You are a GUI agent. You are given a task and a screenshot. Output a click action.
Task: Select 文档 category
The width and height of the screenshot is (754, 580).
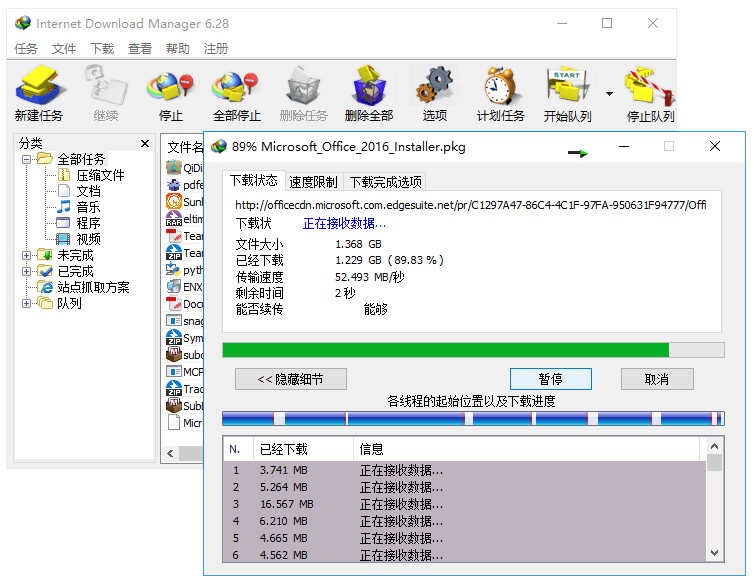[x=79, y=191]
